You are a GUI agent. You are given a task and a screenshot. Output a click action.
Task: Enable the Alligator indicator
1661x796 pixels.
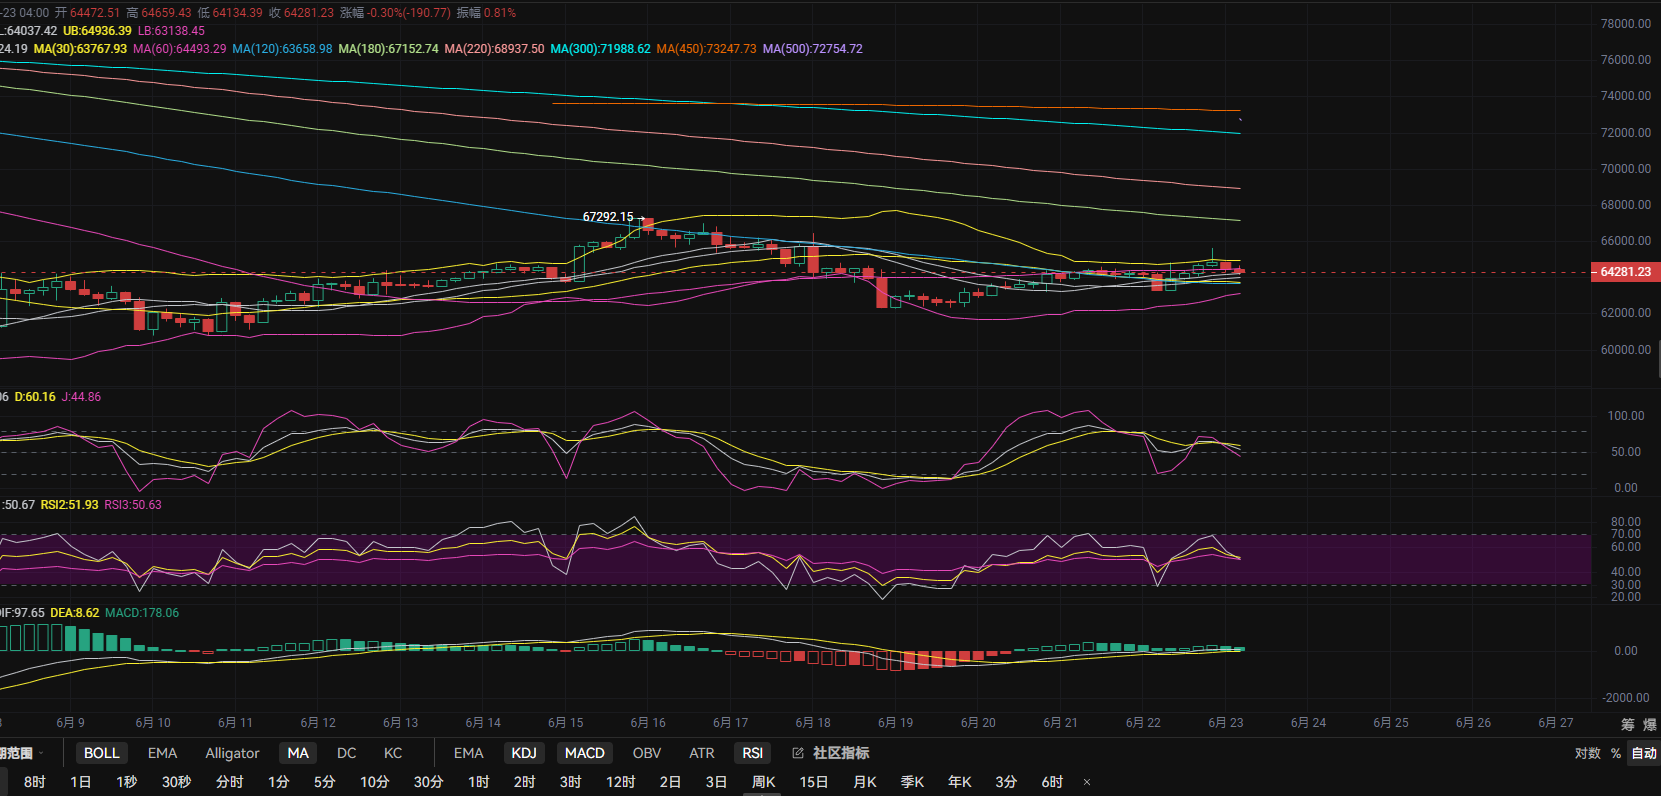232,753
